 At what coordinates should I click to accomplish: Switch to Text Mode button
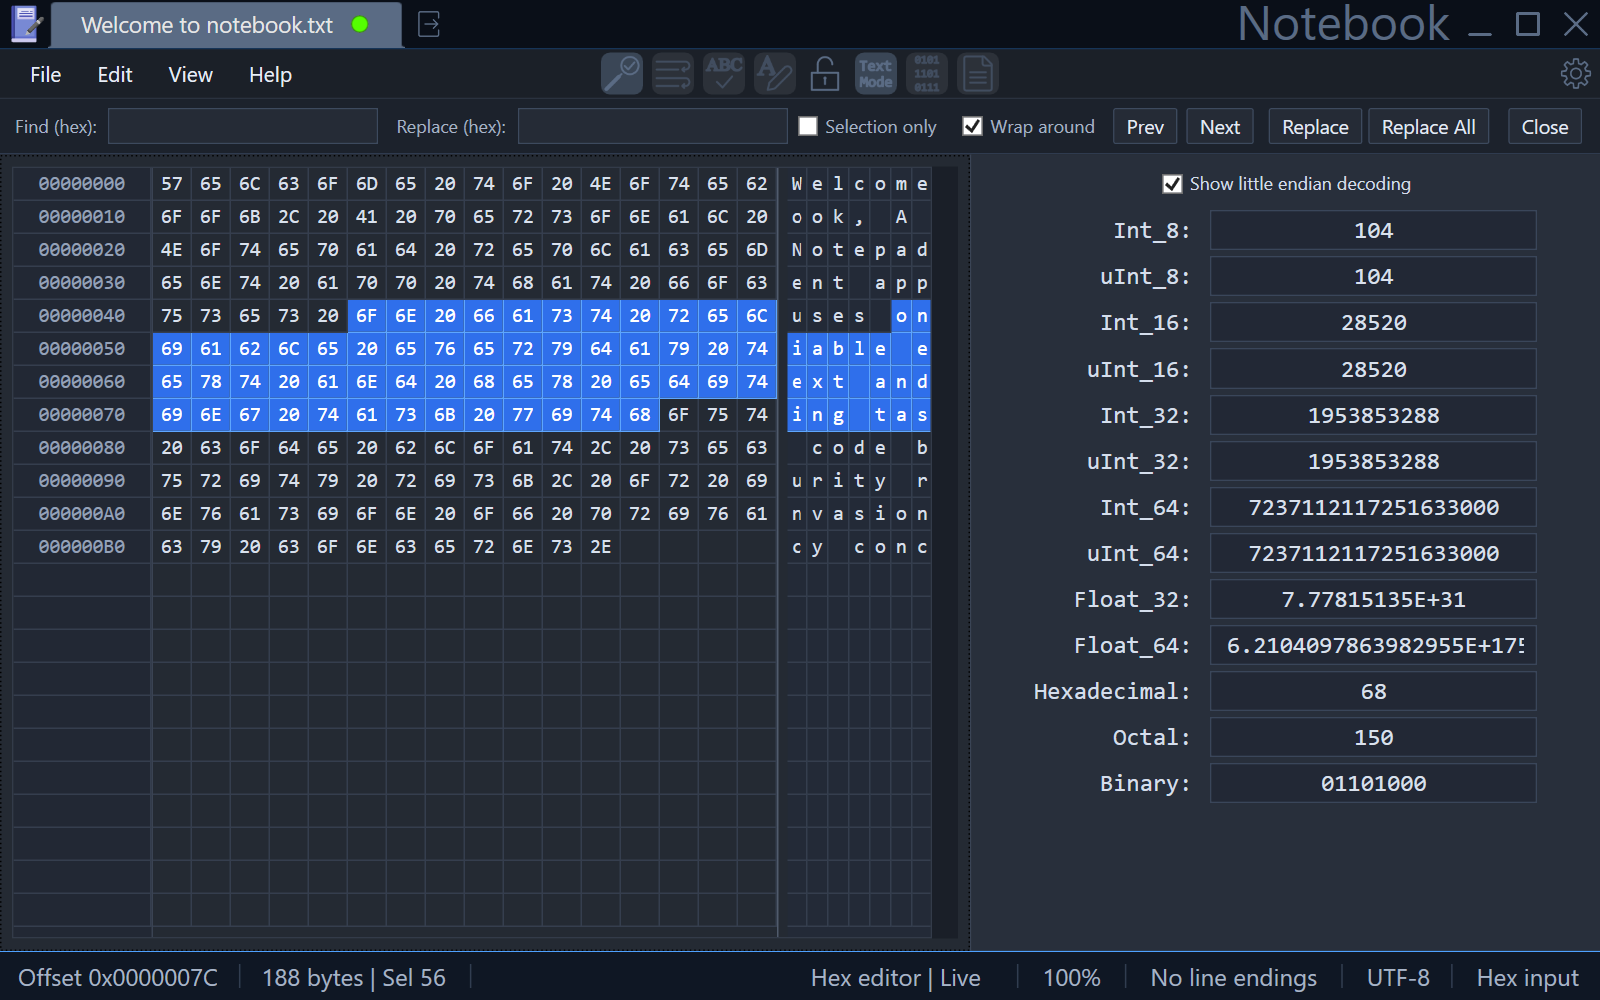click(x=876, y=74)
